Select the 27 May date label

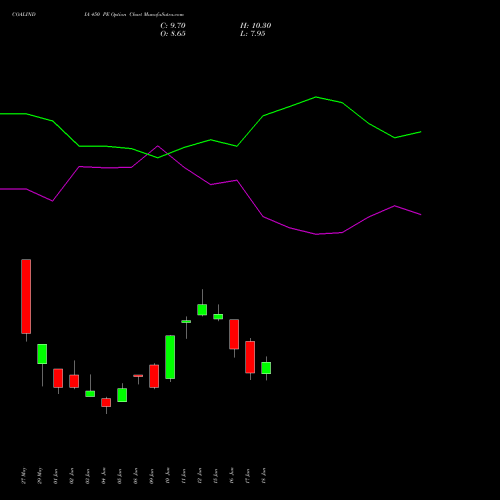pyautogui.click(x=23, y=476)
